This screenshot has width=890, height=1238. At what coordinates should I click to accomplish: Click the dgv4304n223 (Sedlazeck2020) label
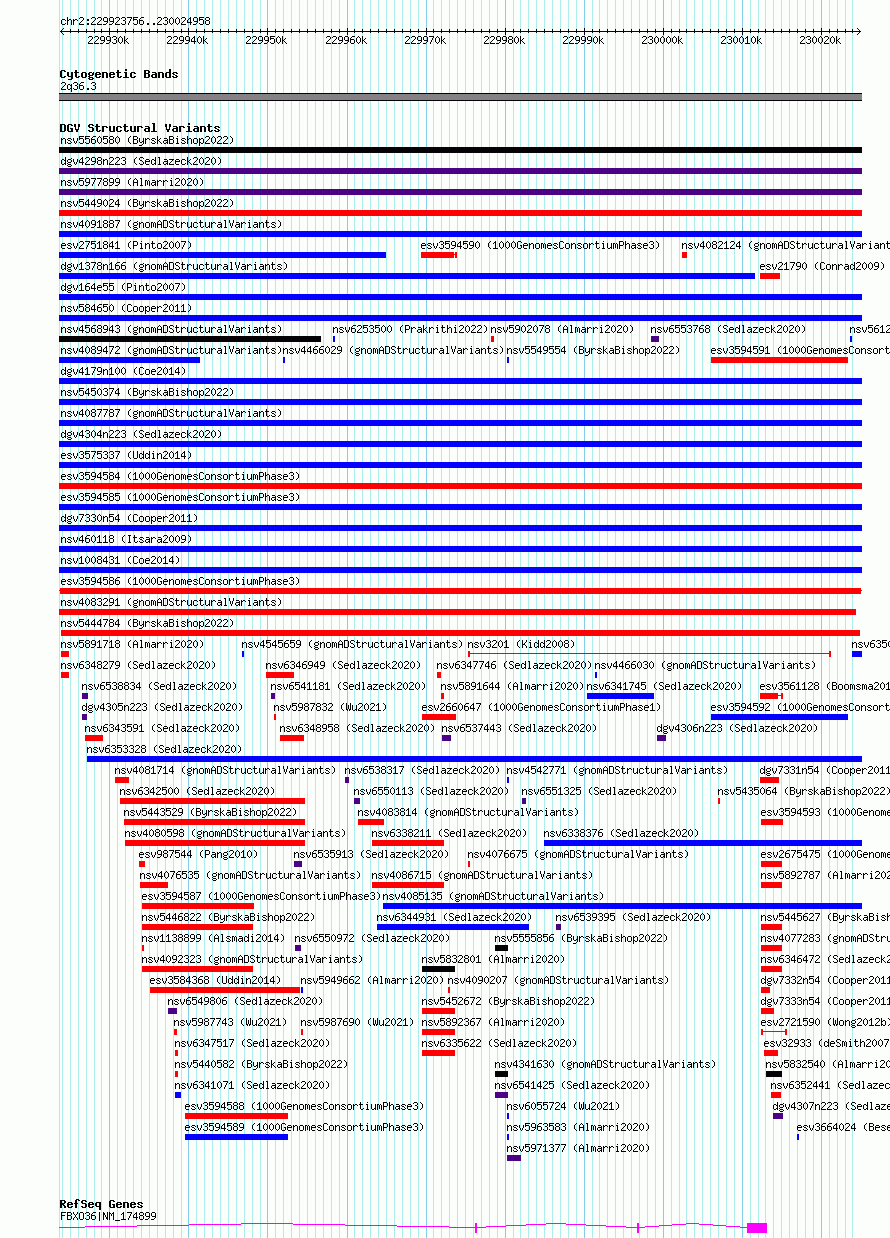[x=141, y=434]
